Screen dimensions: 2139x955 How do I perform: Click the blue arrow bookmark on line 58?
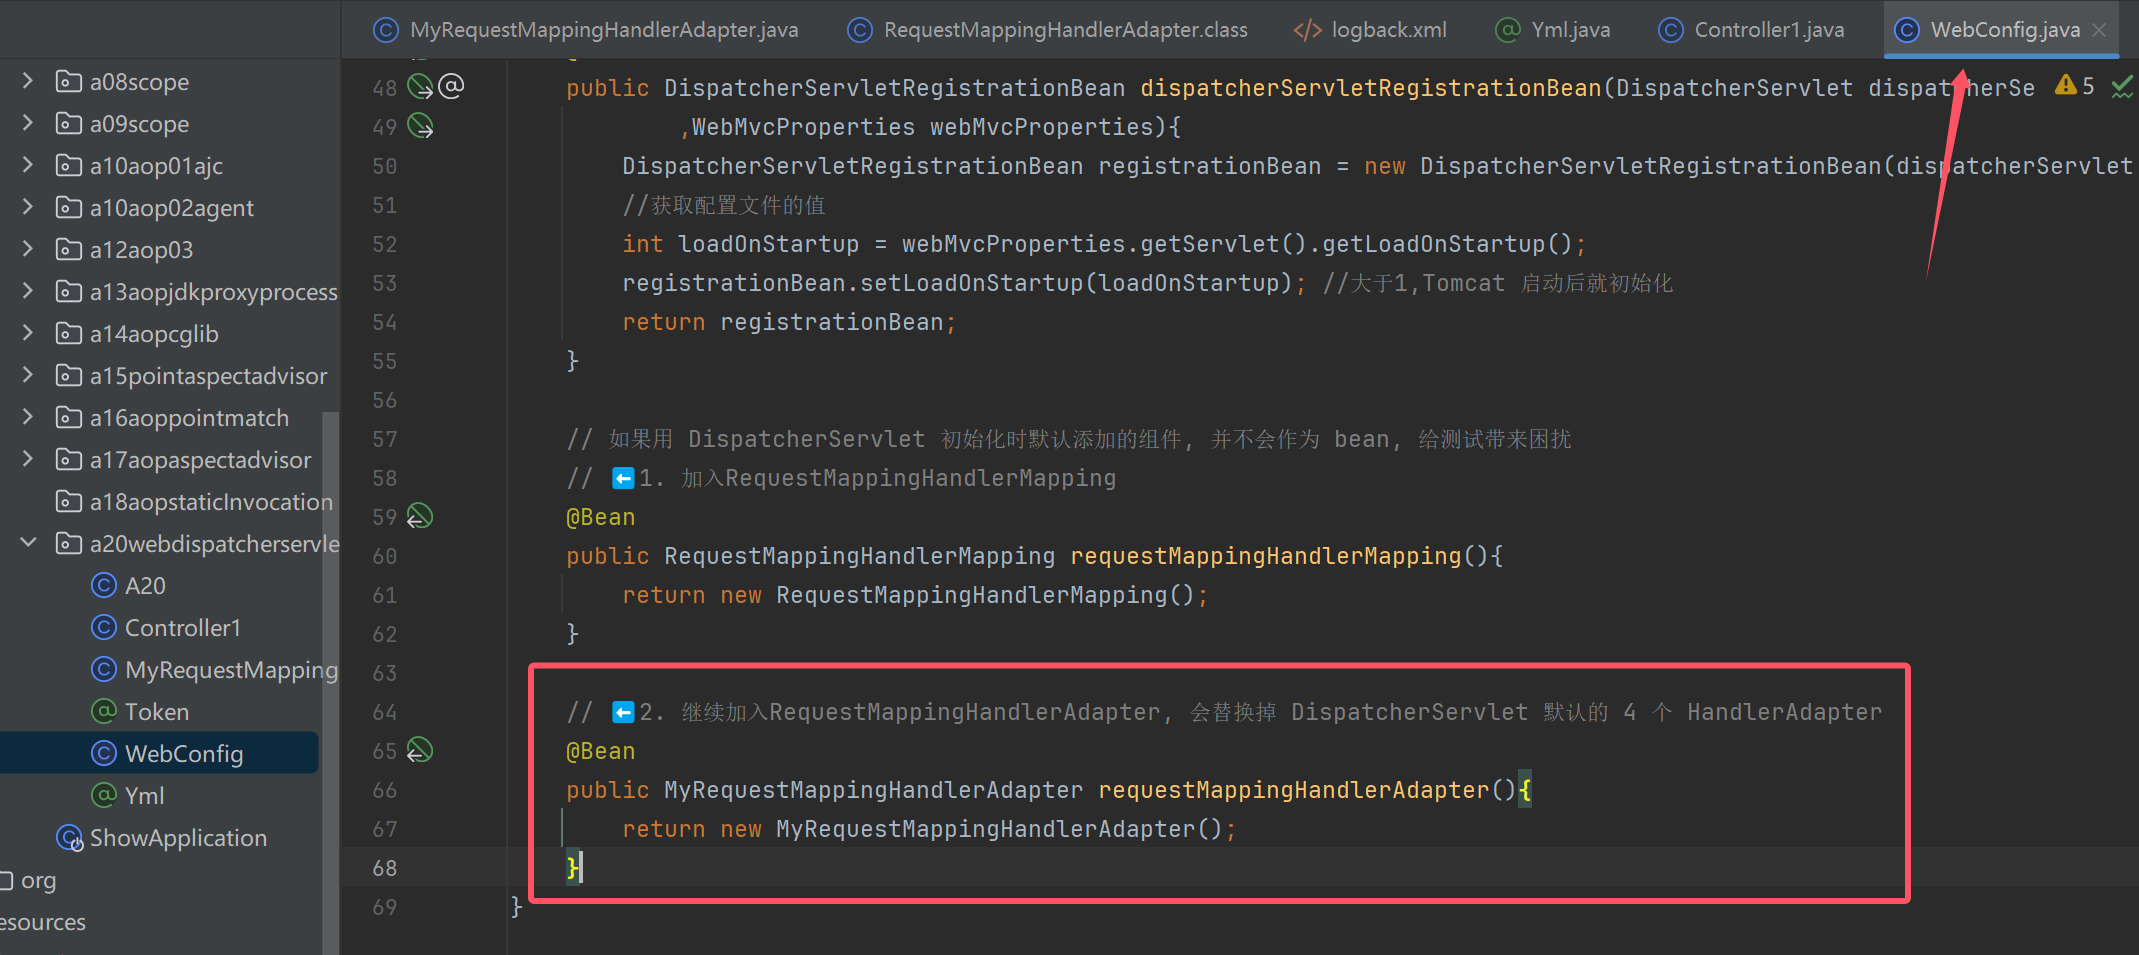[x=623, y=478]
